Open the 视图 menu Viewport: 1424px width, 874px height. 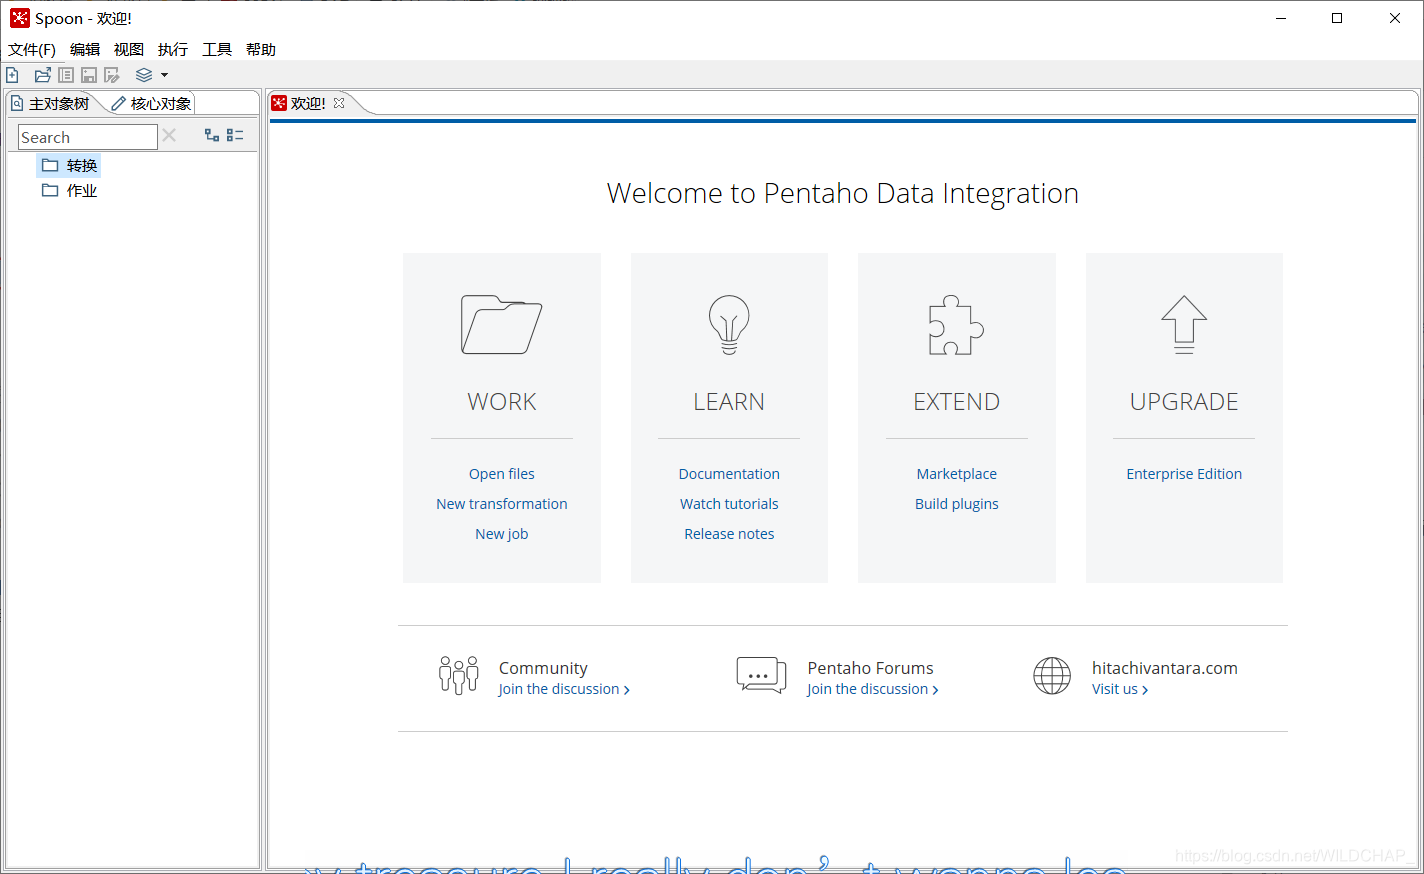click(x=129, y=49)
